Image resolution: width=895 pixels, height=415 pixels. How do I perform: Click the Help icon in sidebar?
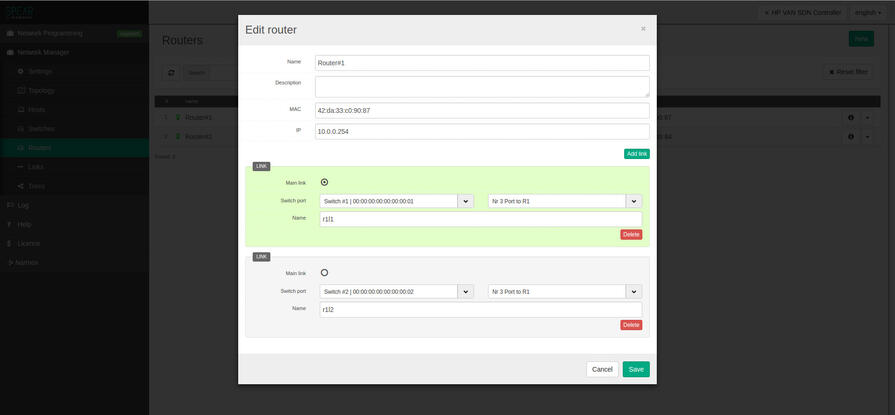pyautogui.click(x=10, y=224)
